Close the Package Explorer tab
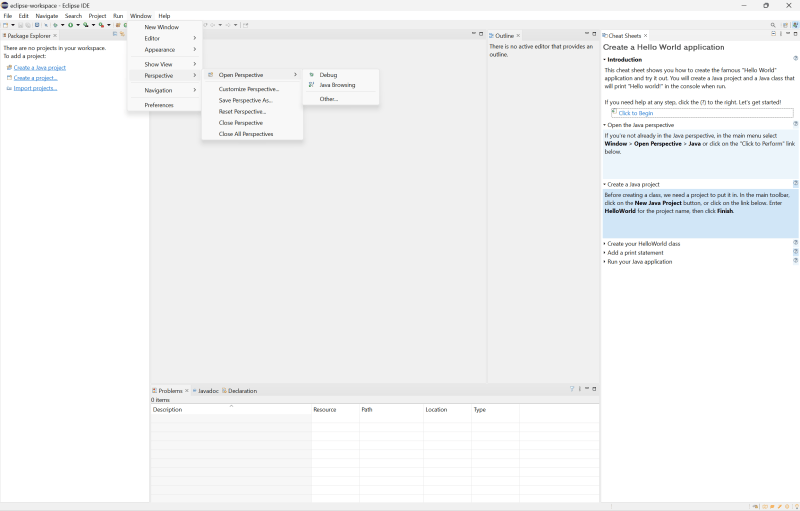 pyautogui.click(x=55, y=36)
